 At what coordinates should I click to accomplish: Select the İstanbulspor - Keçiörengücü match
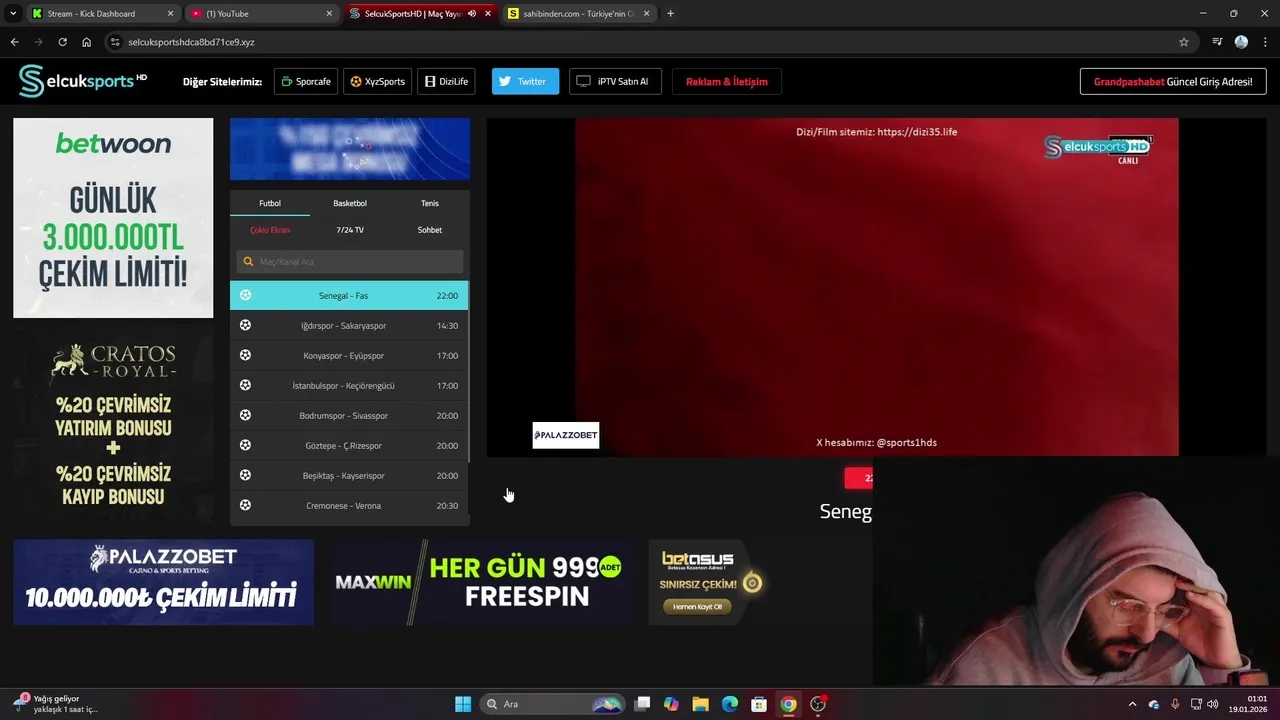pos(349,385)
